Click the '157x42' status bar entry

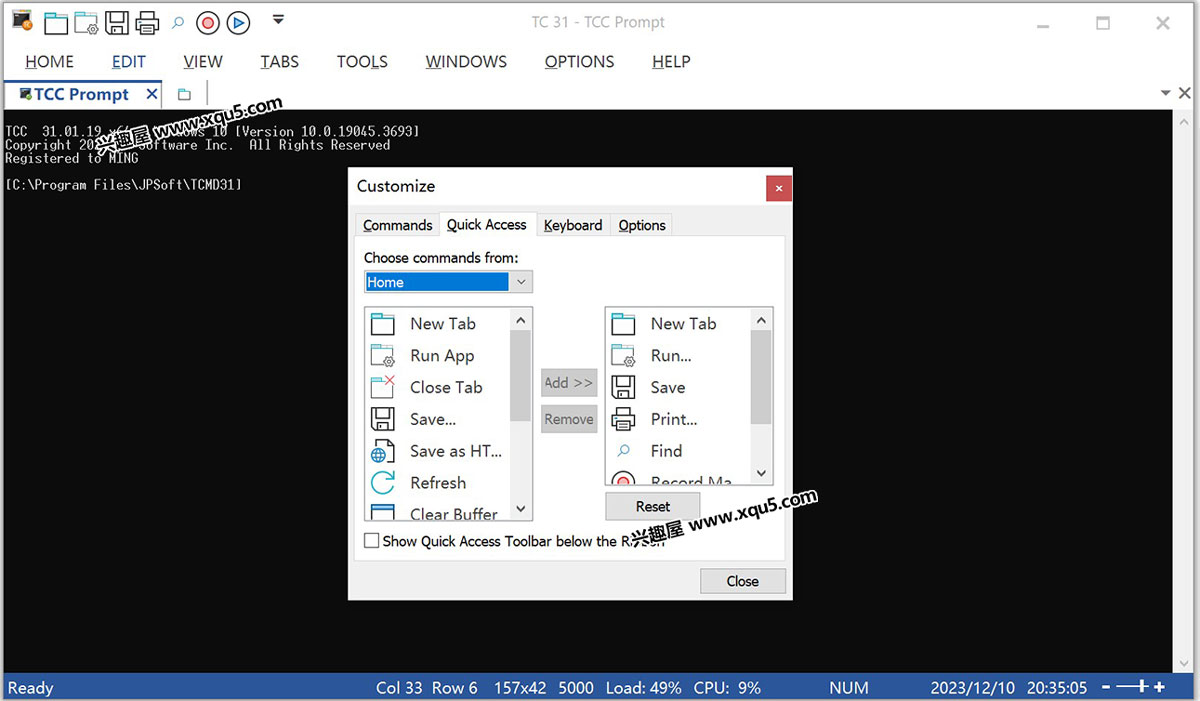[x=520, y=688]
